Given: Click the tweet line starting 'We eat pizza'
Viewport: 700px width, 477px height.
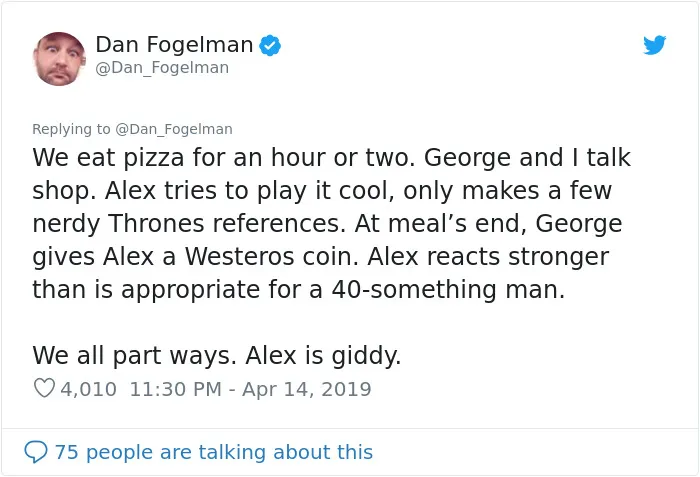Looking at the screenshot, I should click(331, 158).
